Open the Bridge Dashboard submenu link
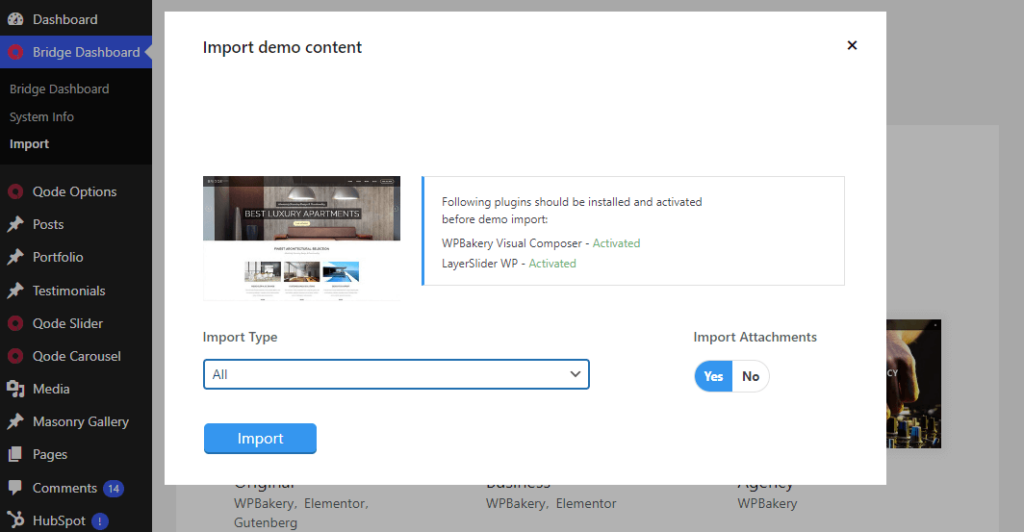Image resolution: width=1024 pixels, height=532 pixels. [x=59, y=89]
